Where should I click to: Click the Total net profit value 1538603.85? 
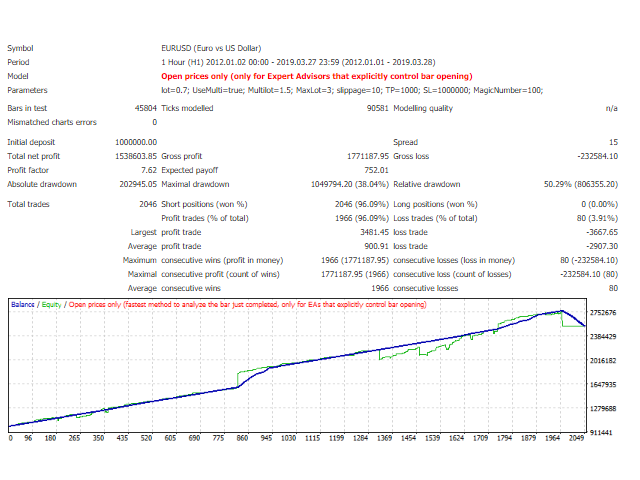(x=136, y=156)
